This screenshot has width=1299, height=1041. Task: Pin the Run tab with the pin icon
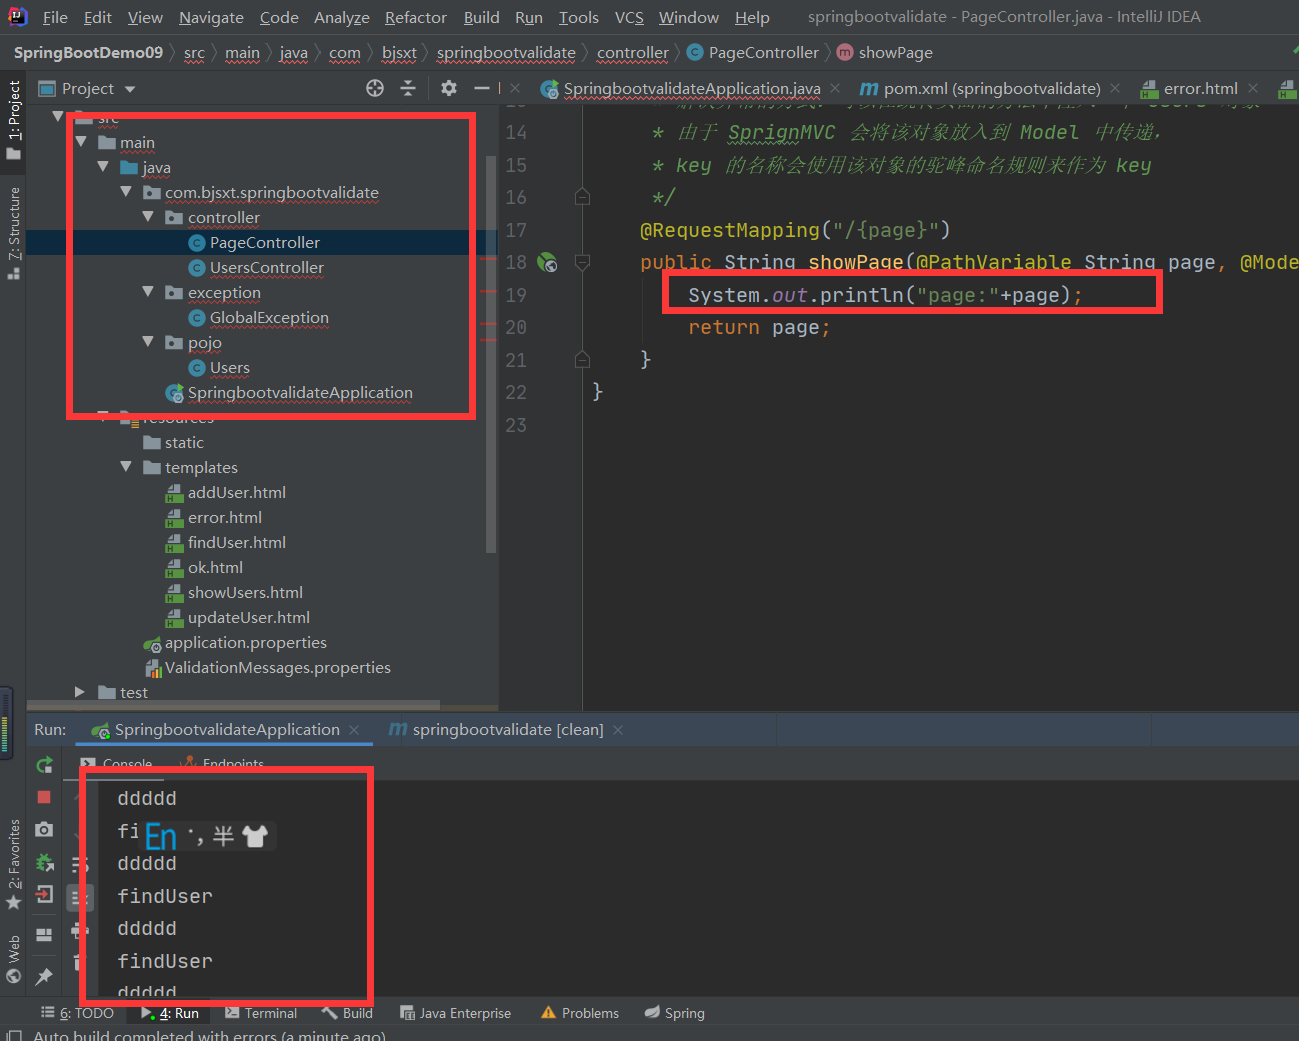(44, 976)
